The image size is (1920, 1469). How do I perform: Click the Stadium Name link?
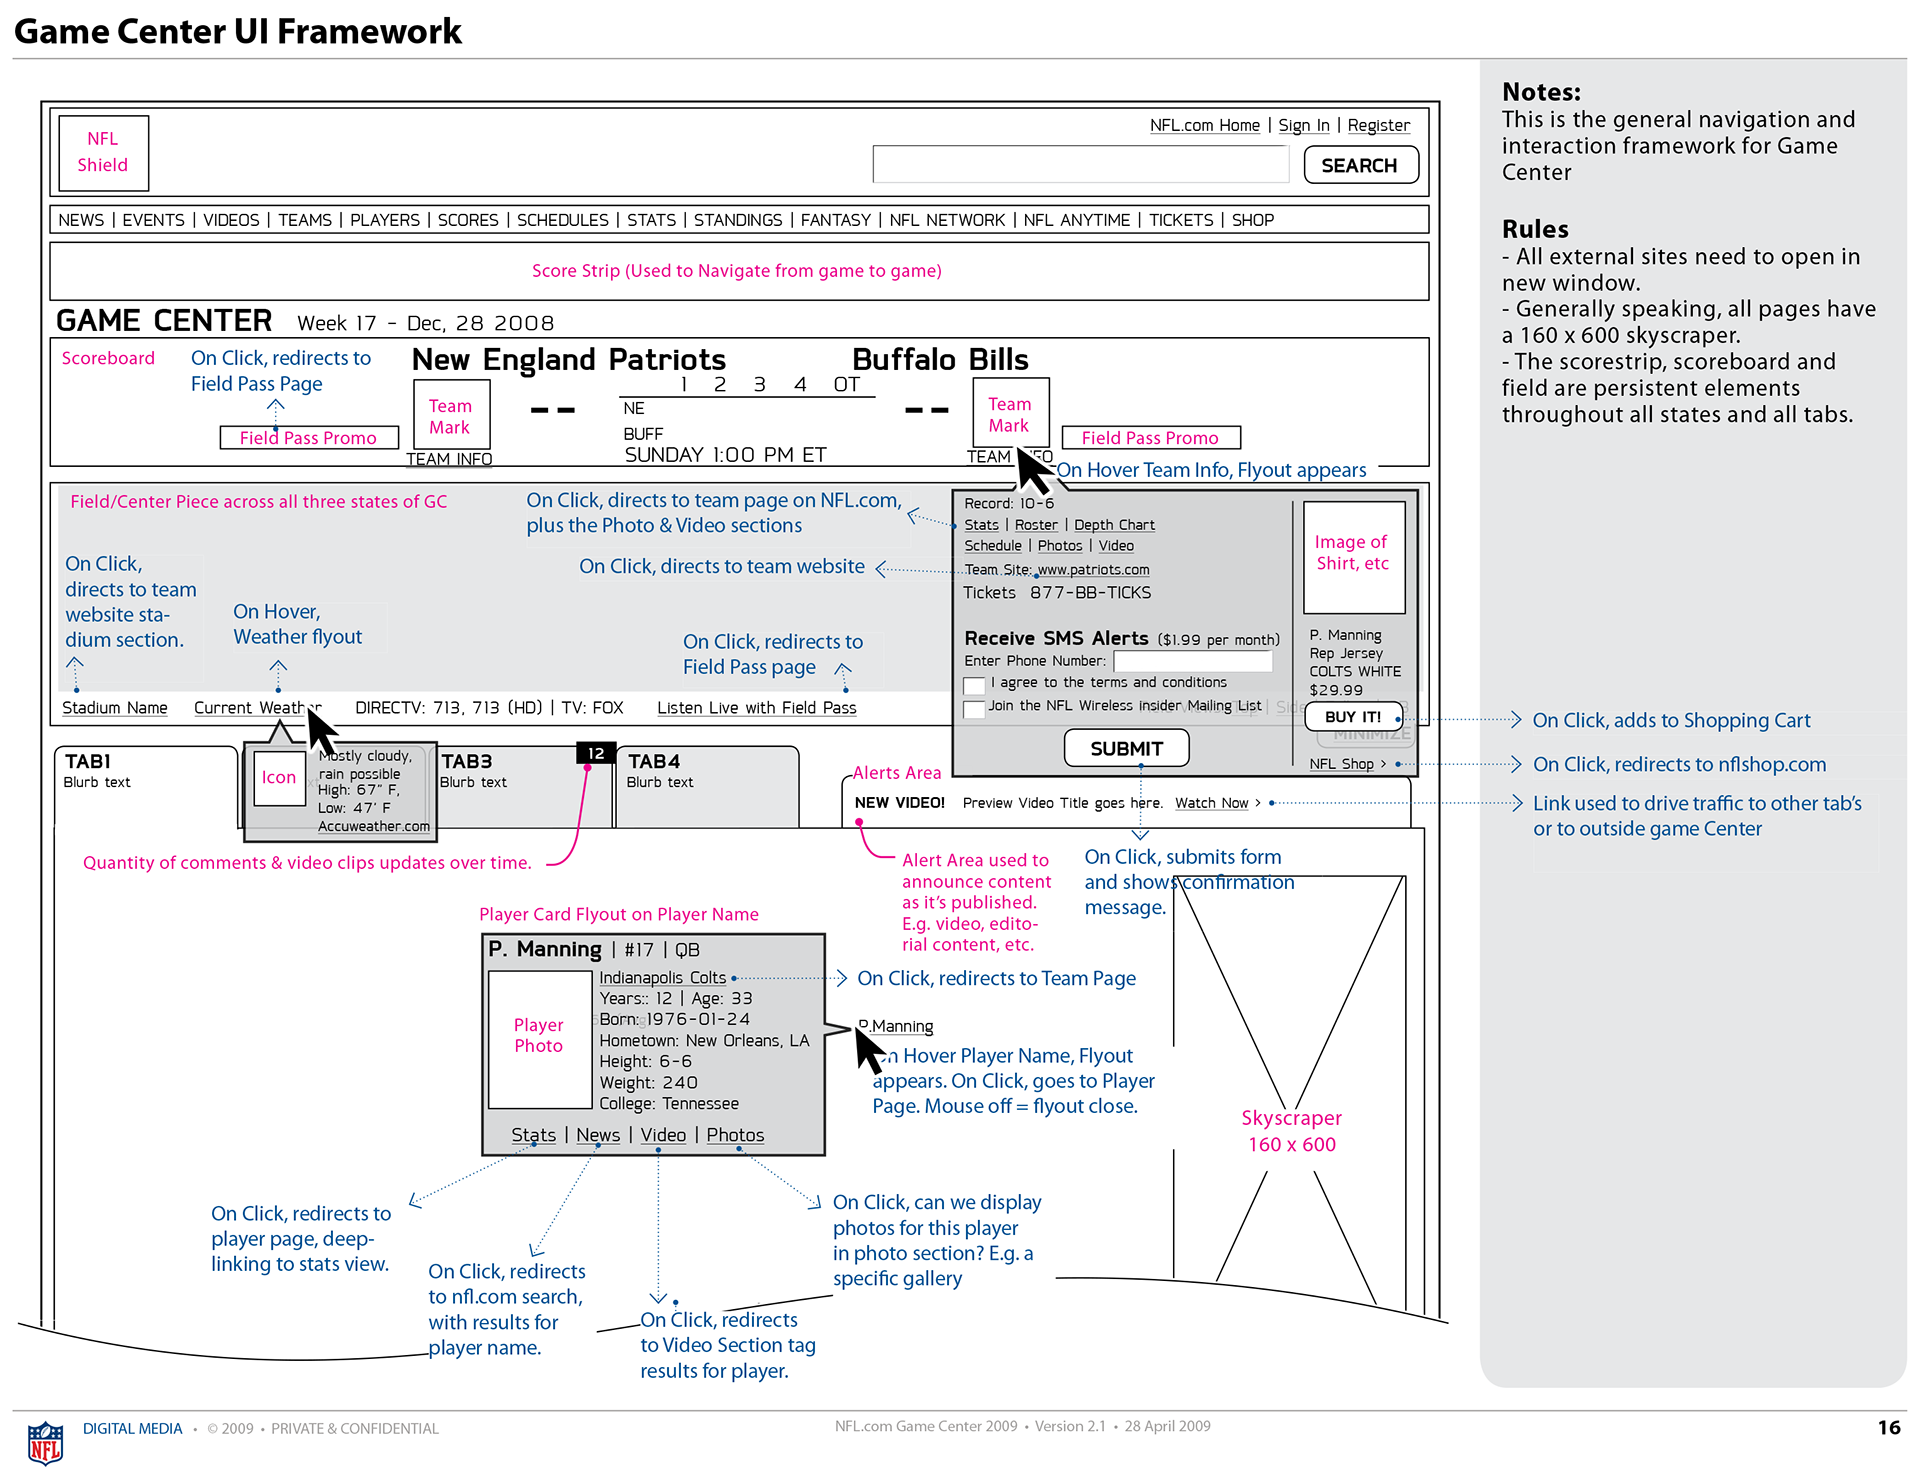click(x=115, y=708)
